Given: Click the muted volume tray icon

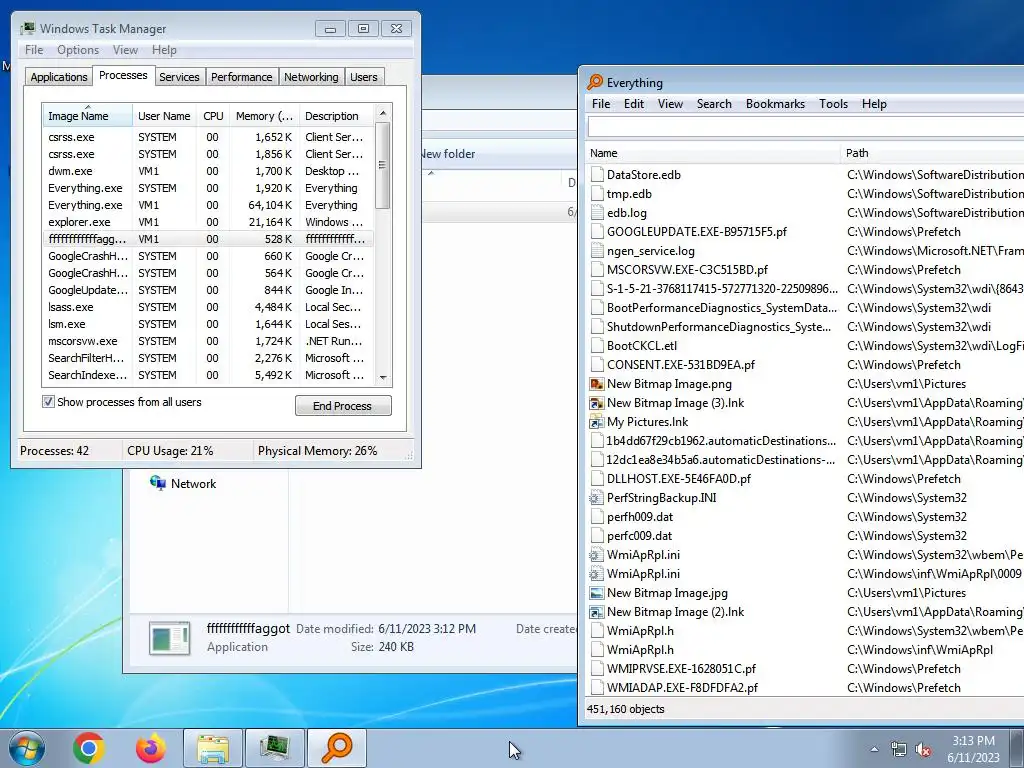Looking at the screenshot, I should coord(923,749).
